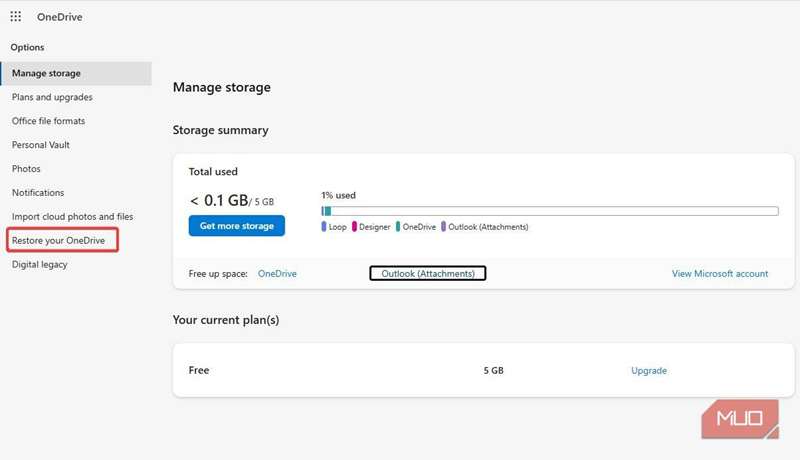Click the '5 GB' plan size value

click(493, 371)
